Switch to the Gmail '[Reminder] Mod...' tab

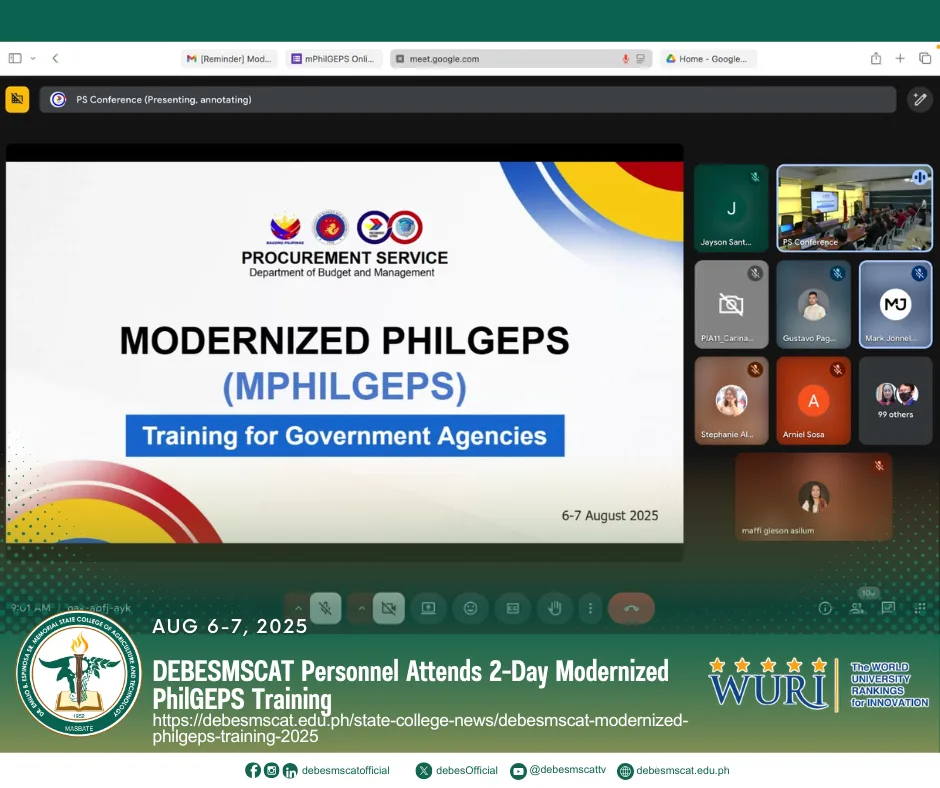[230, 59]
